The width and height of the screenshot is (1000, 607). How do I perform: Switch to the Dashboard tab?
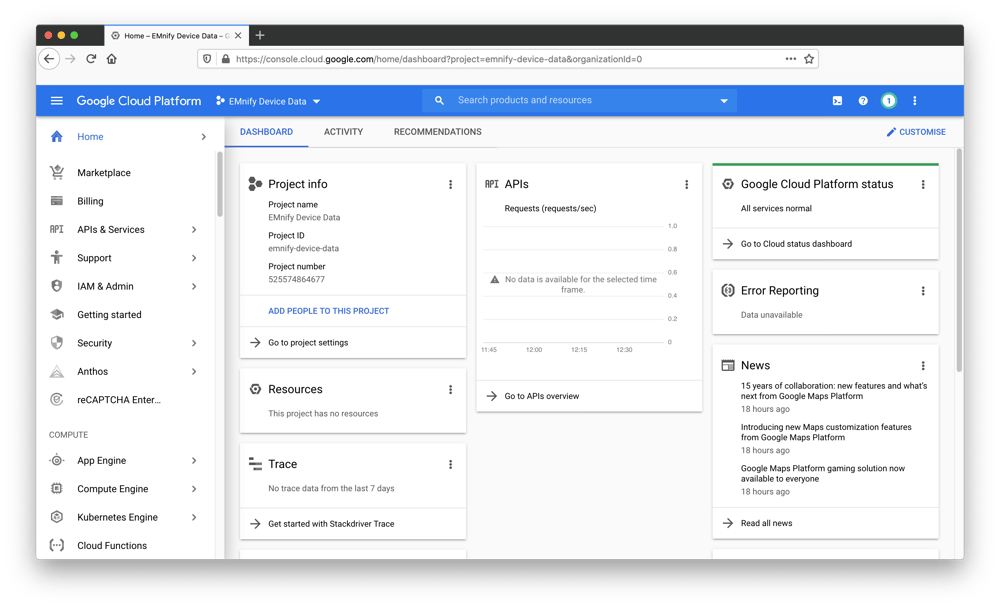click(x=267, y=132)
